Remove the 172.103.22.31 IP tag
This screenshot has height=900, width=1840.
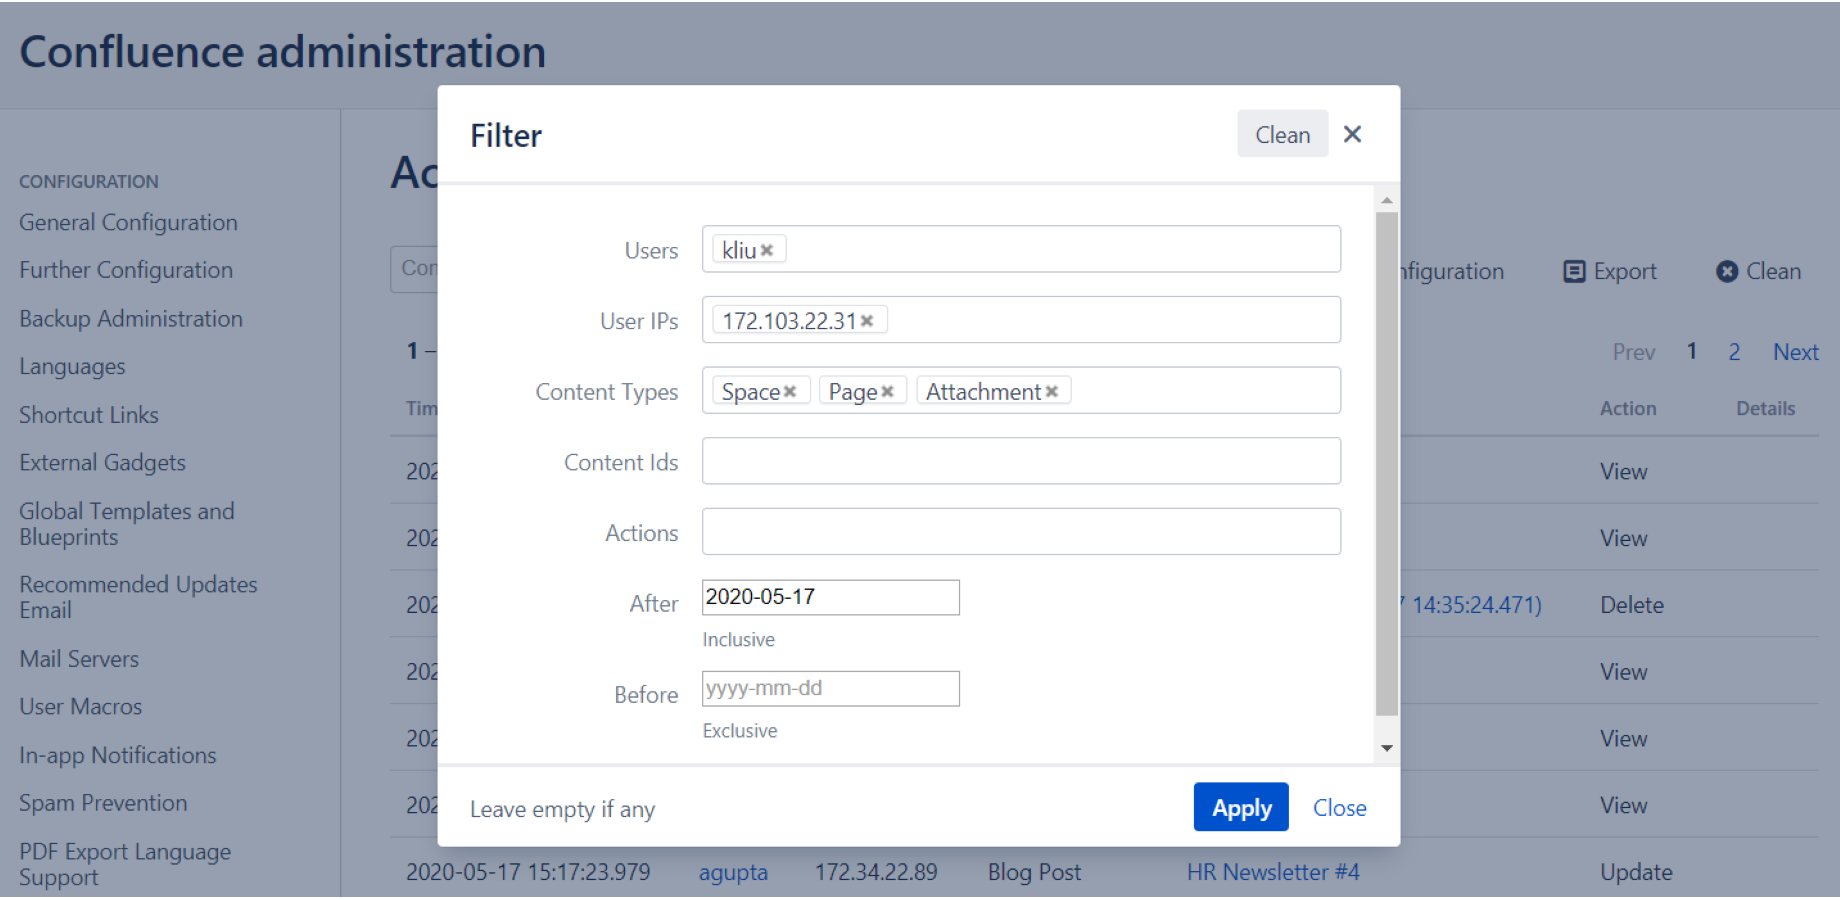click(x=867, y=321)
